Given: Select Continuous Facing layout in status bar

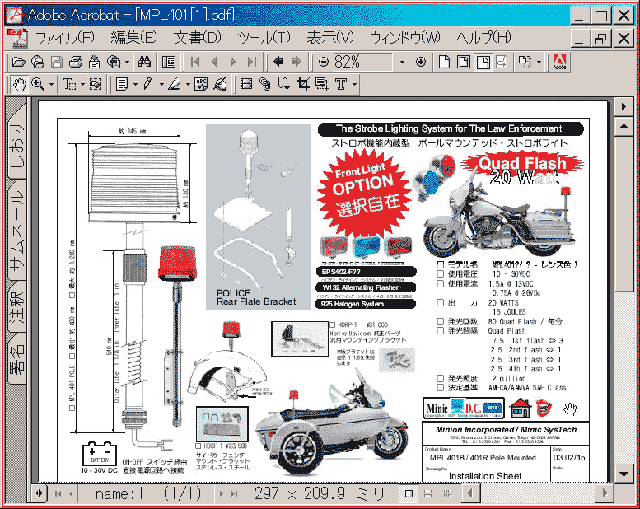Looking at the screenshot, I should 447,493.
